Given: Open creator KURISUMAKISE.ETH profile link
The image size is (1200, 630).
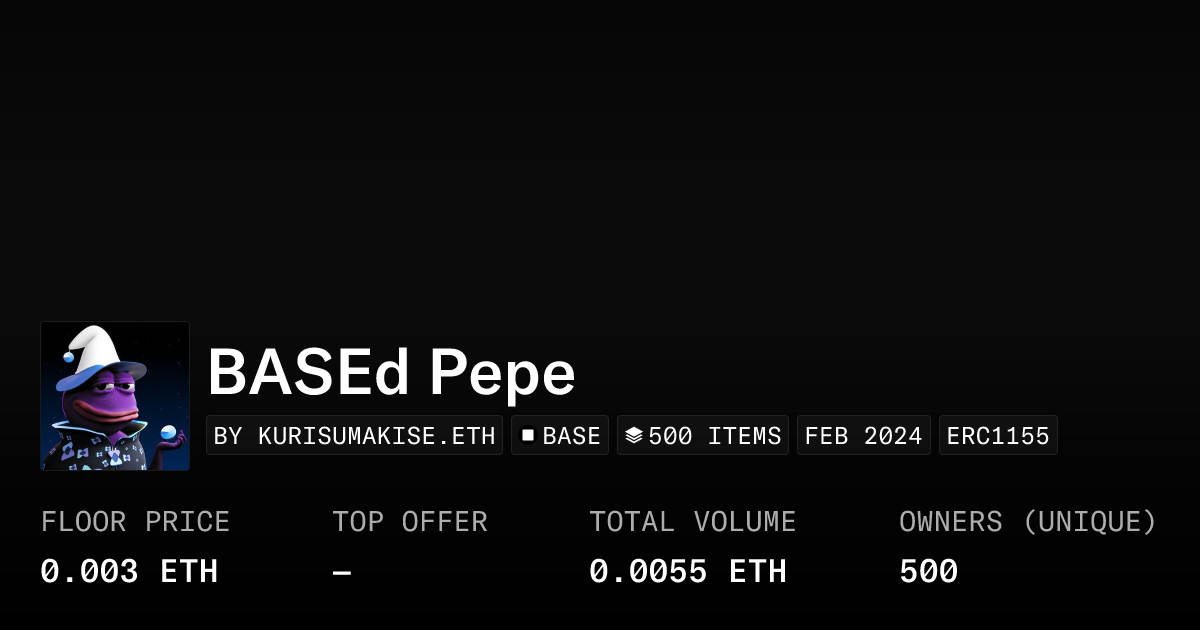Looking at the screenshot, I should click(x=355, y=436).
